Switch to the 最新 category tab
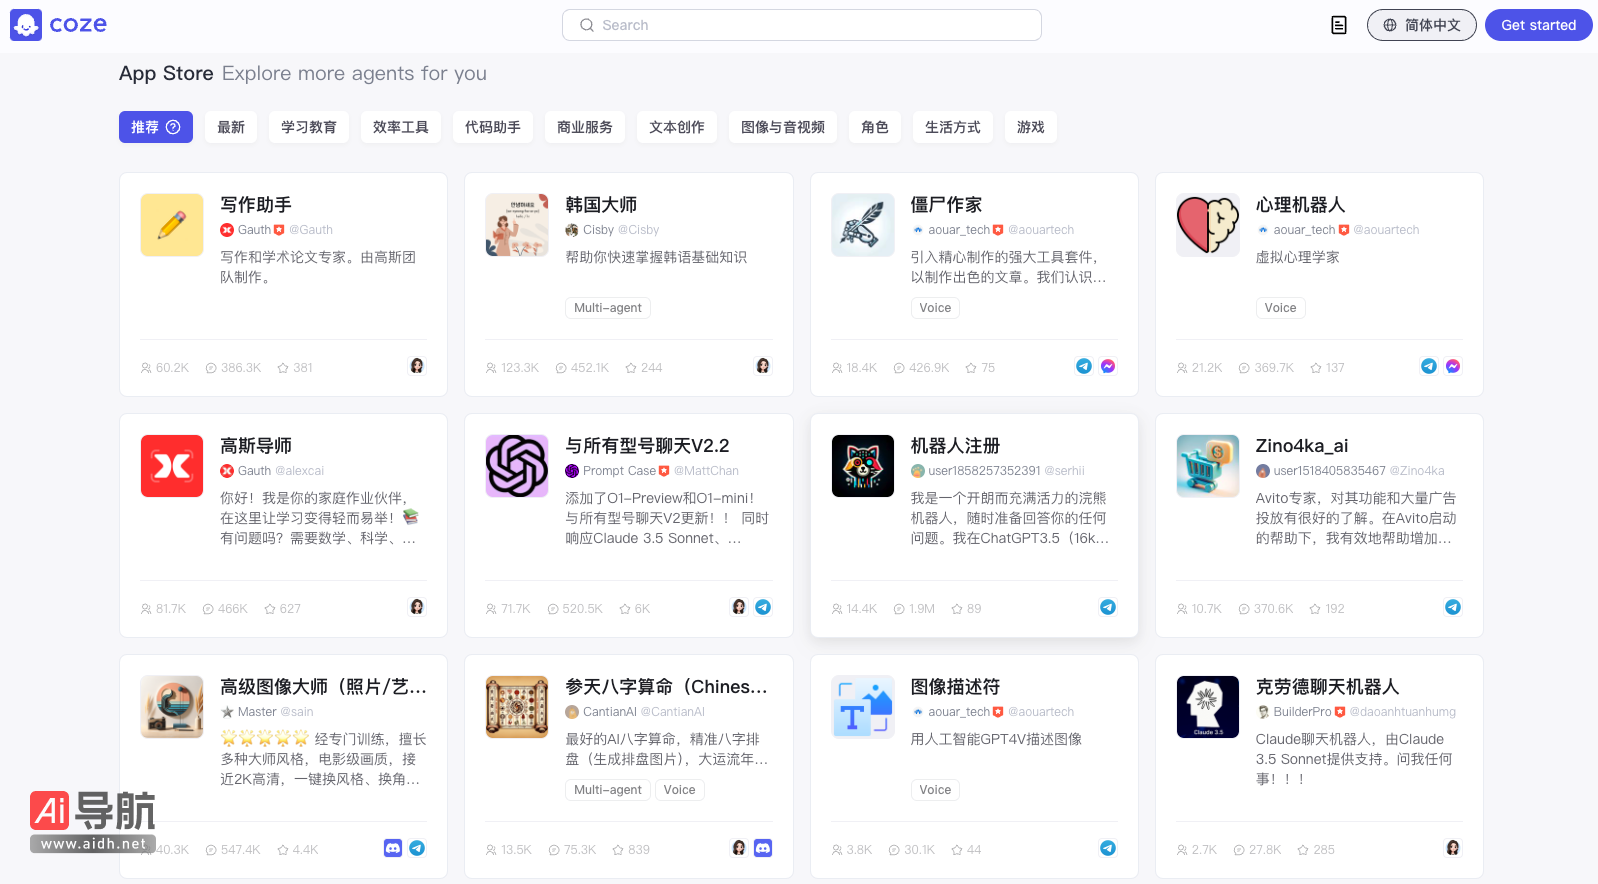The height and width of the screenshot is (884, 1598). click(231, 127)
